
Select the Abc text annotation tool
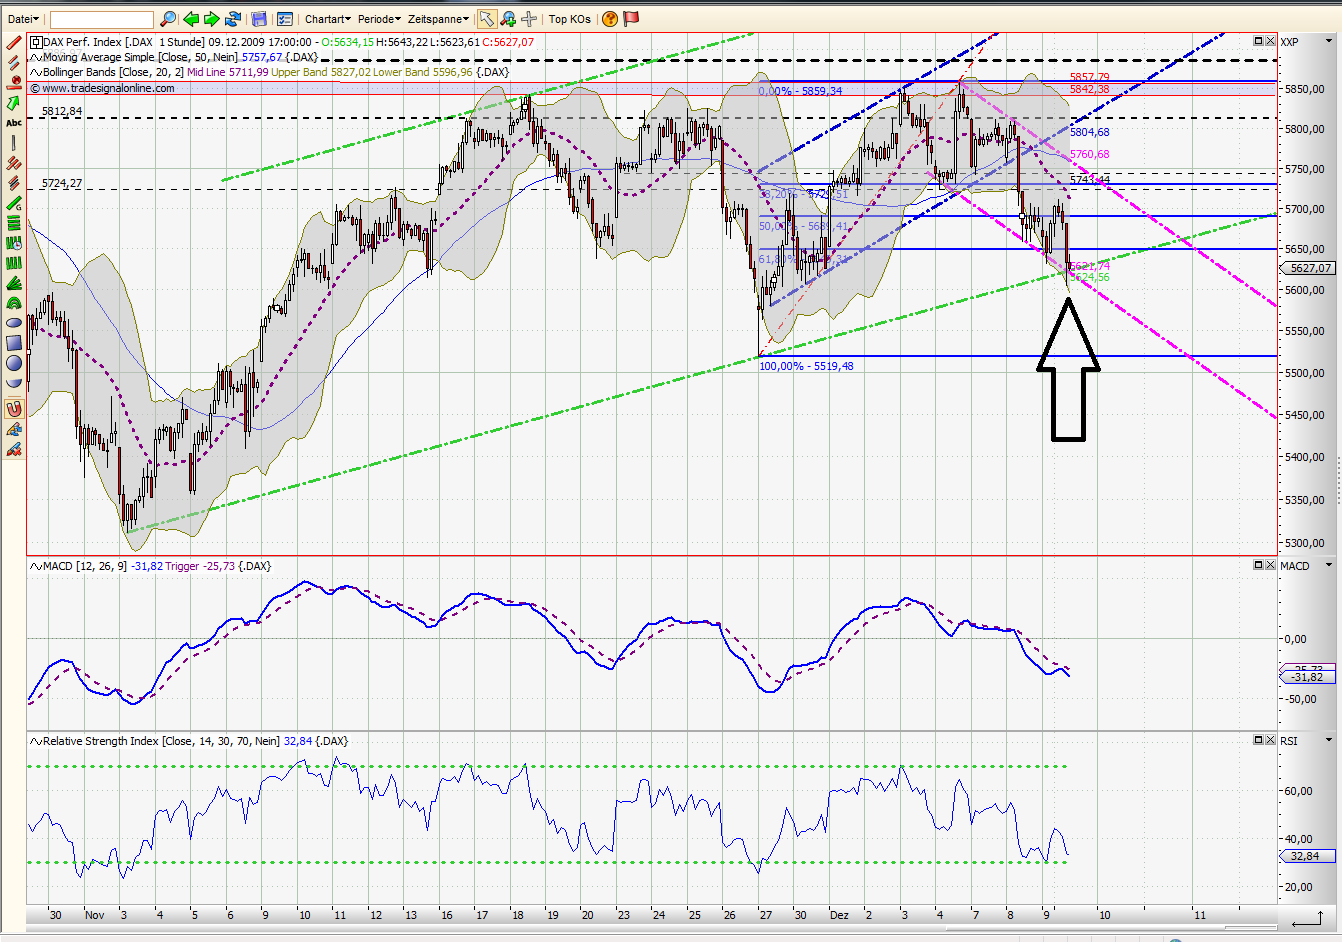[14, 122]
